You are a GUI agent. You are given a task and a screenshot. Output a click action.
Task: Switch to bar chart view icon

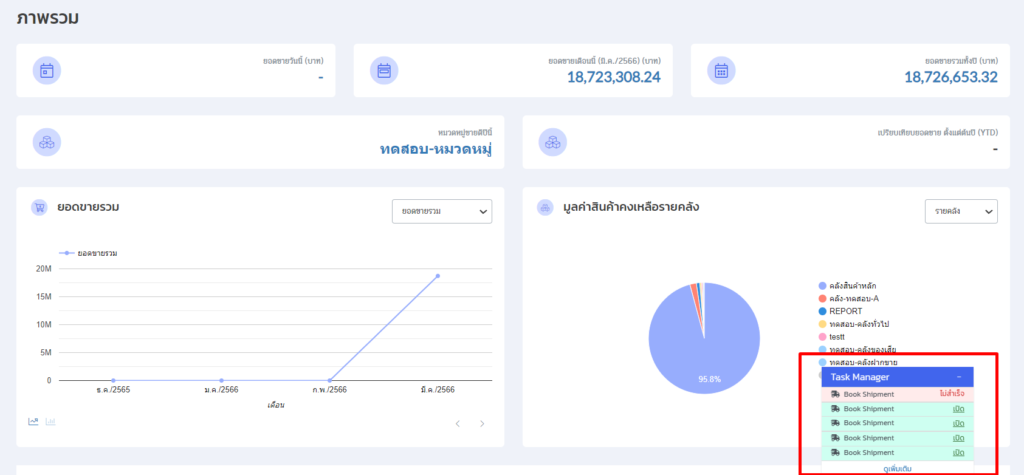(x=50, y=422)
